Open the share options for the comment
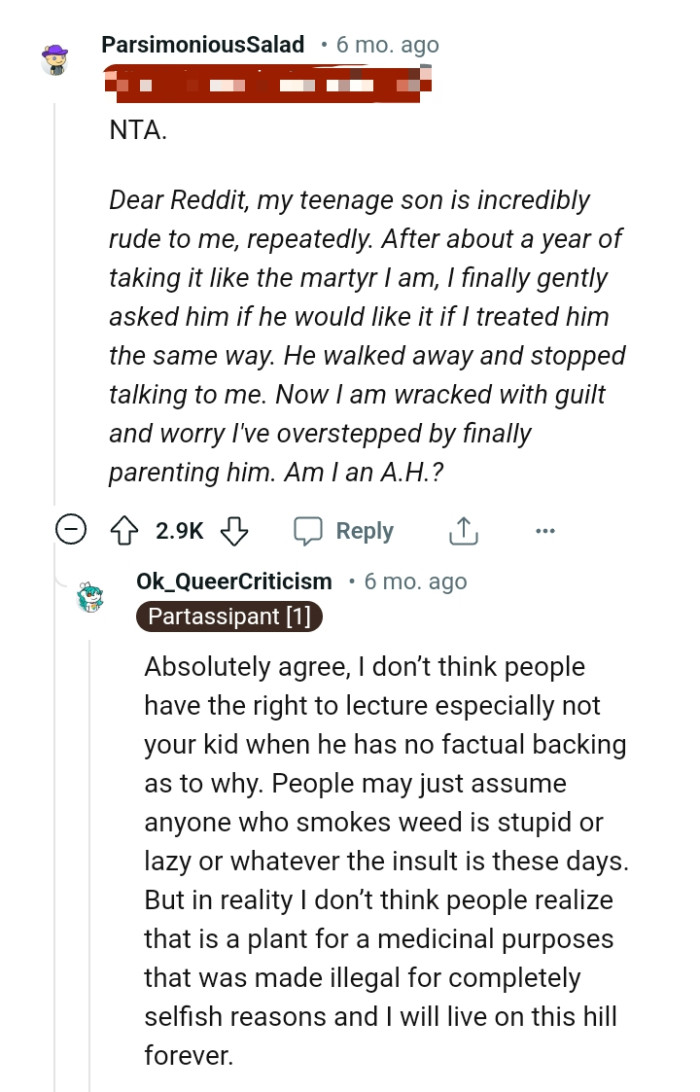The height and width of the screenshot is (1092, 700). click(463, 530)
